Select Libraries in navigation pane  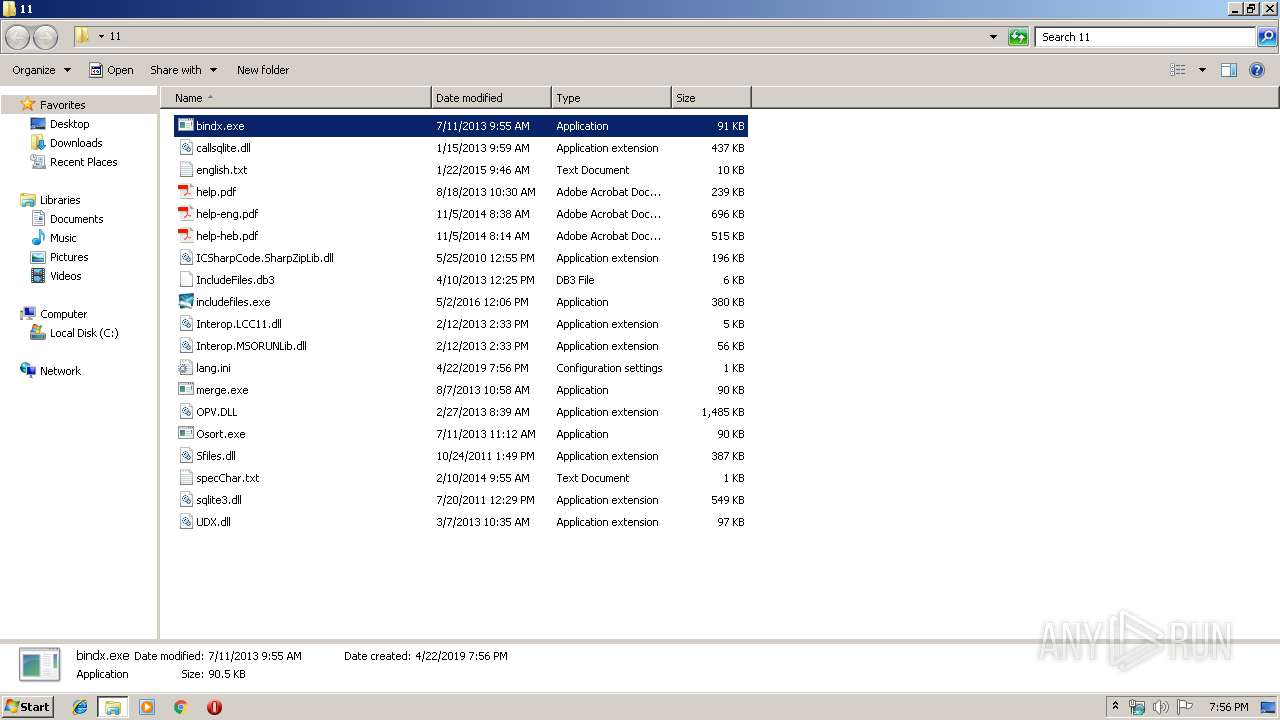click(x=60, y=200)
